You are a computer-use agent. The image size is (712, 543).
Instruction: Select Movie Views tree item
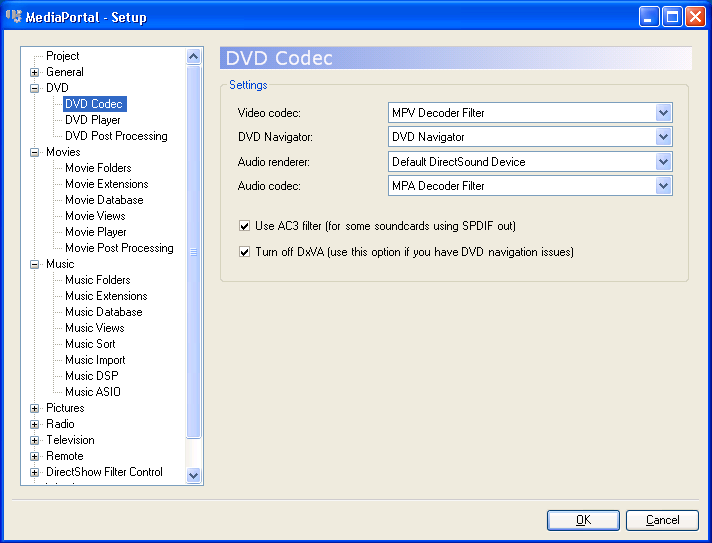coord(95,216)
